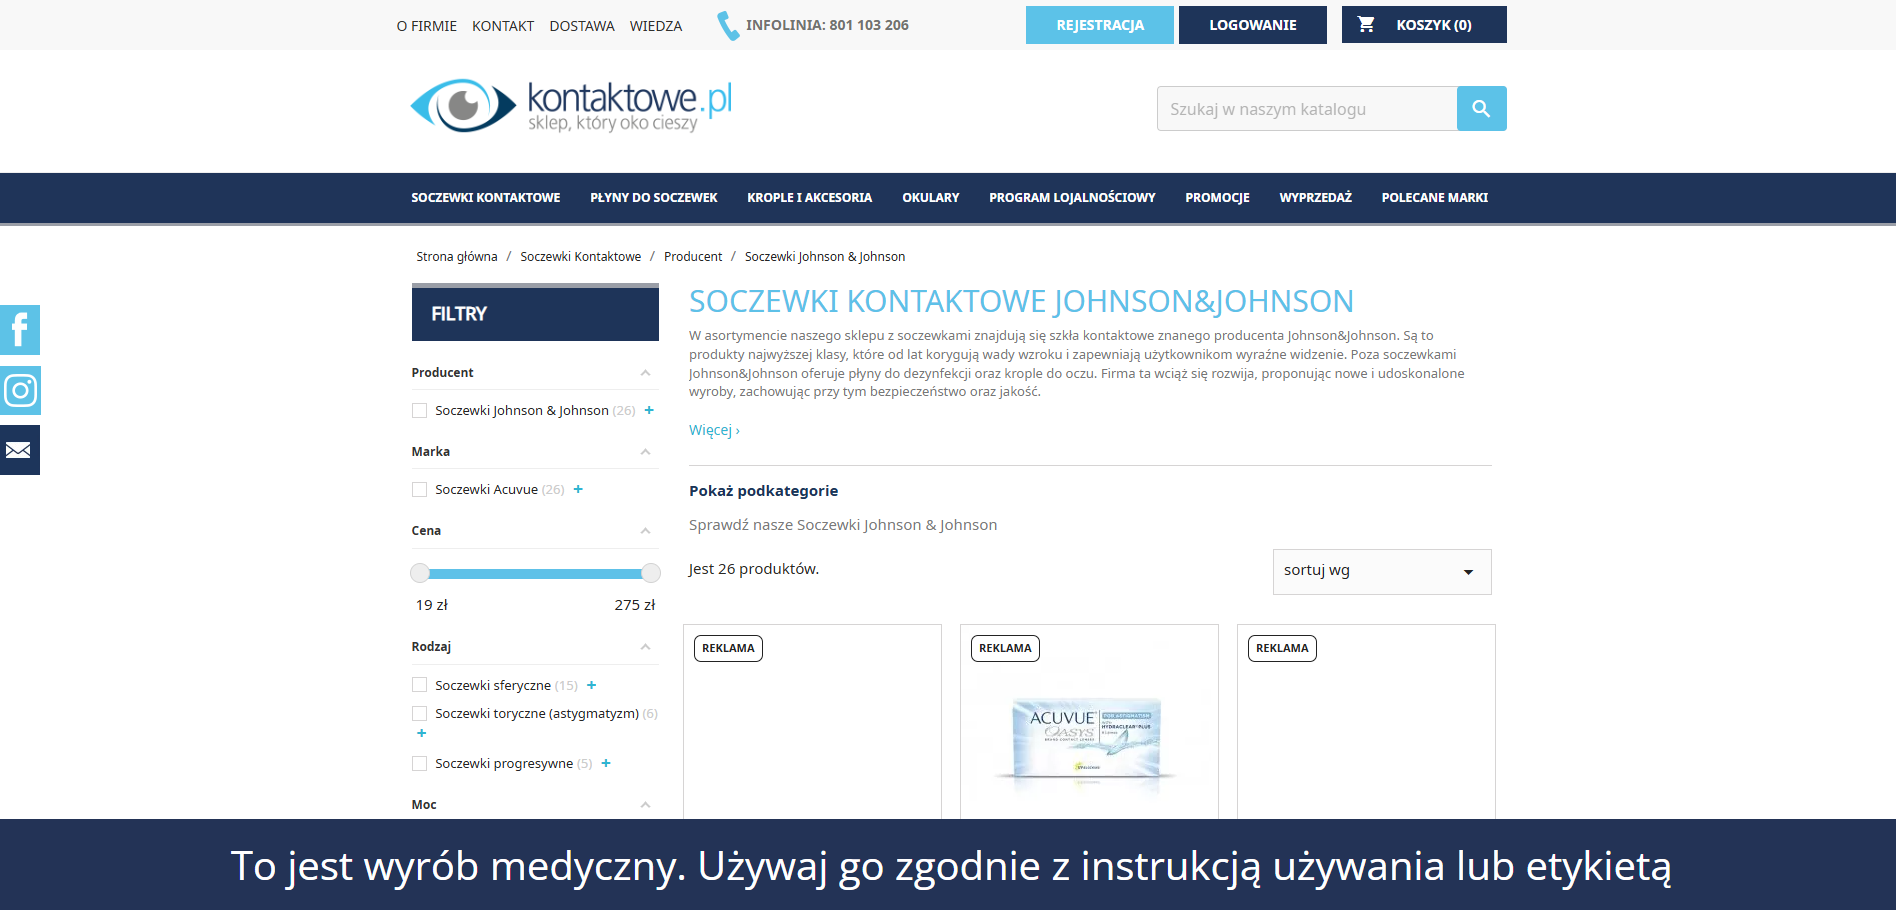Click the infolinia phone icon
Image resolution: width=1896 pixels, height=910 pixels.
tap(727, 24)
